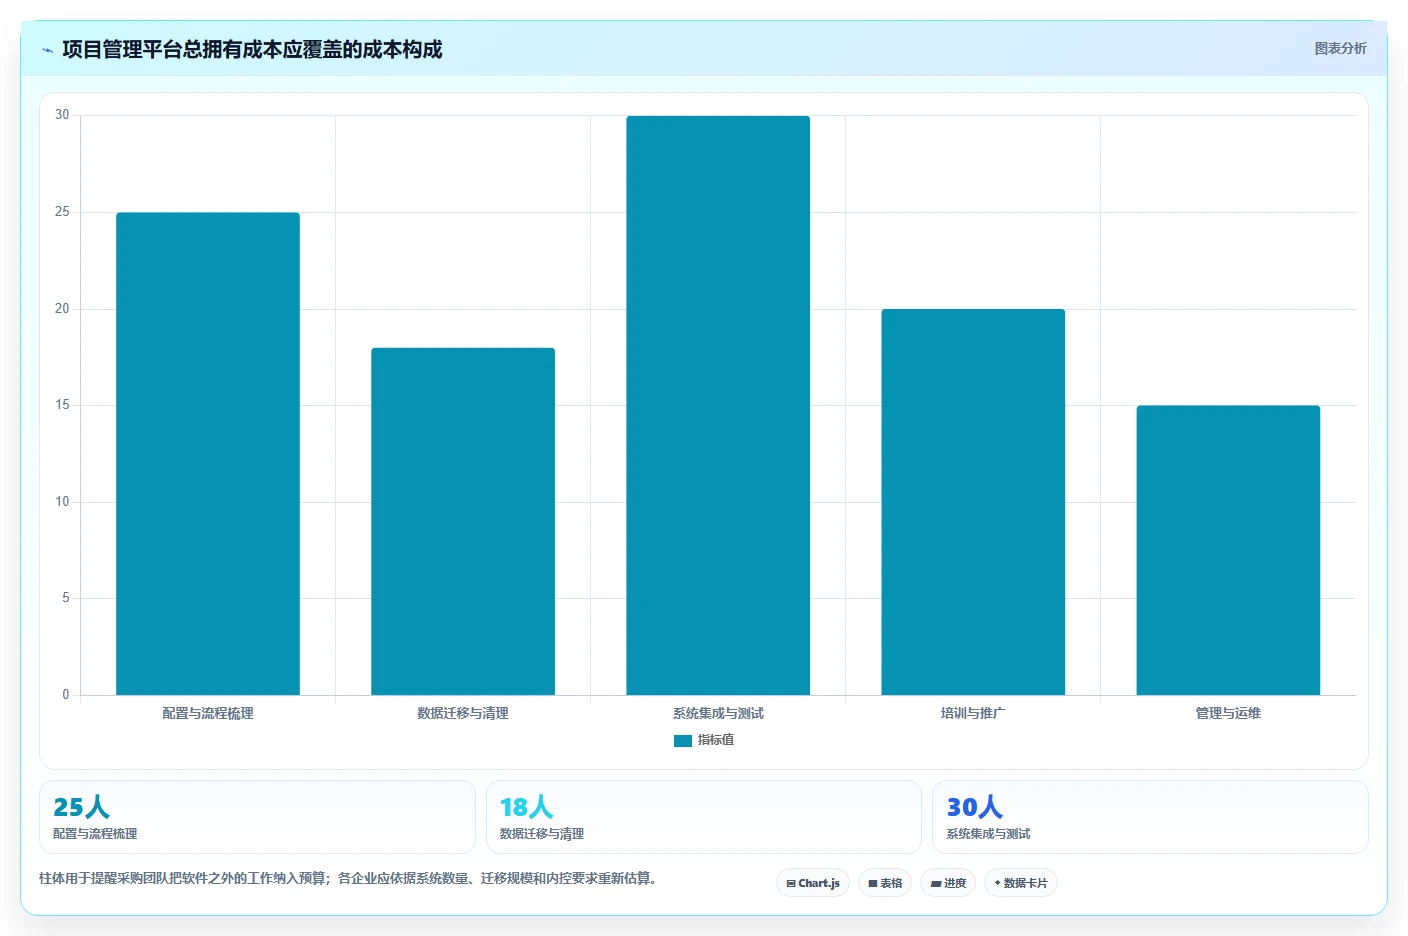Click the x-axis label 数据迁移与清理

pos(463,713)
